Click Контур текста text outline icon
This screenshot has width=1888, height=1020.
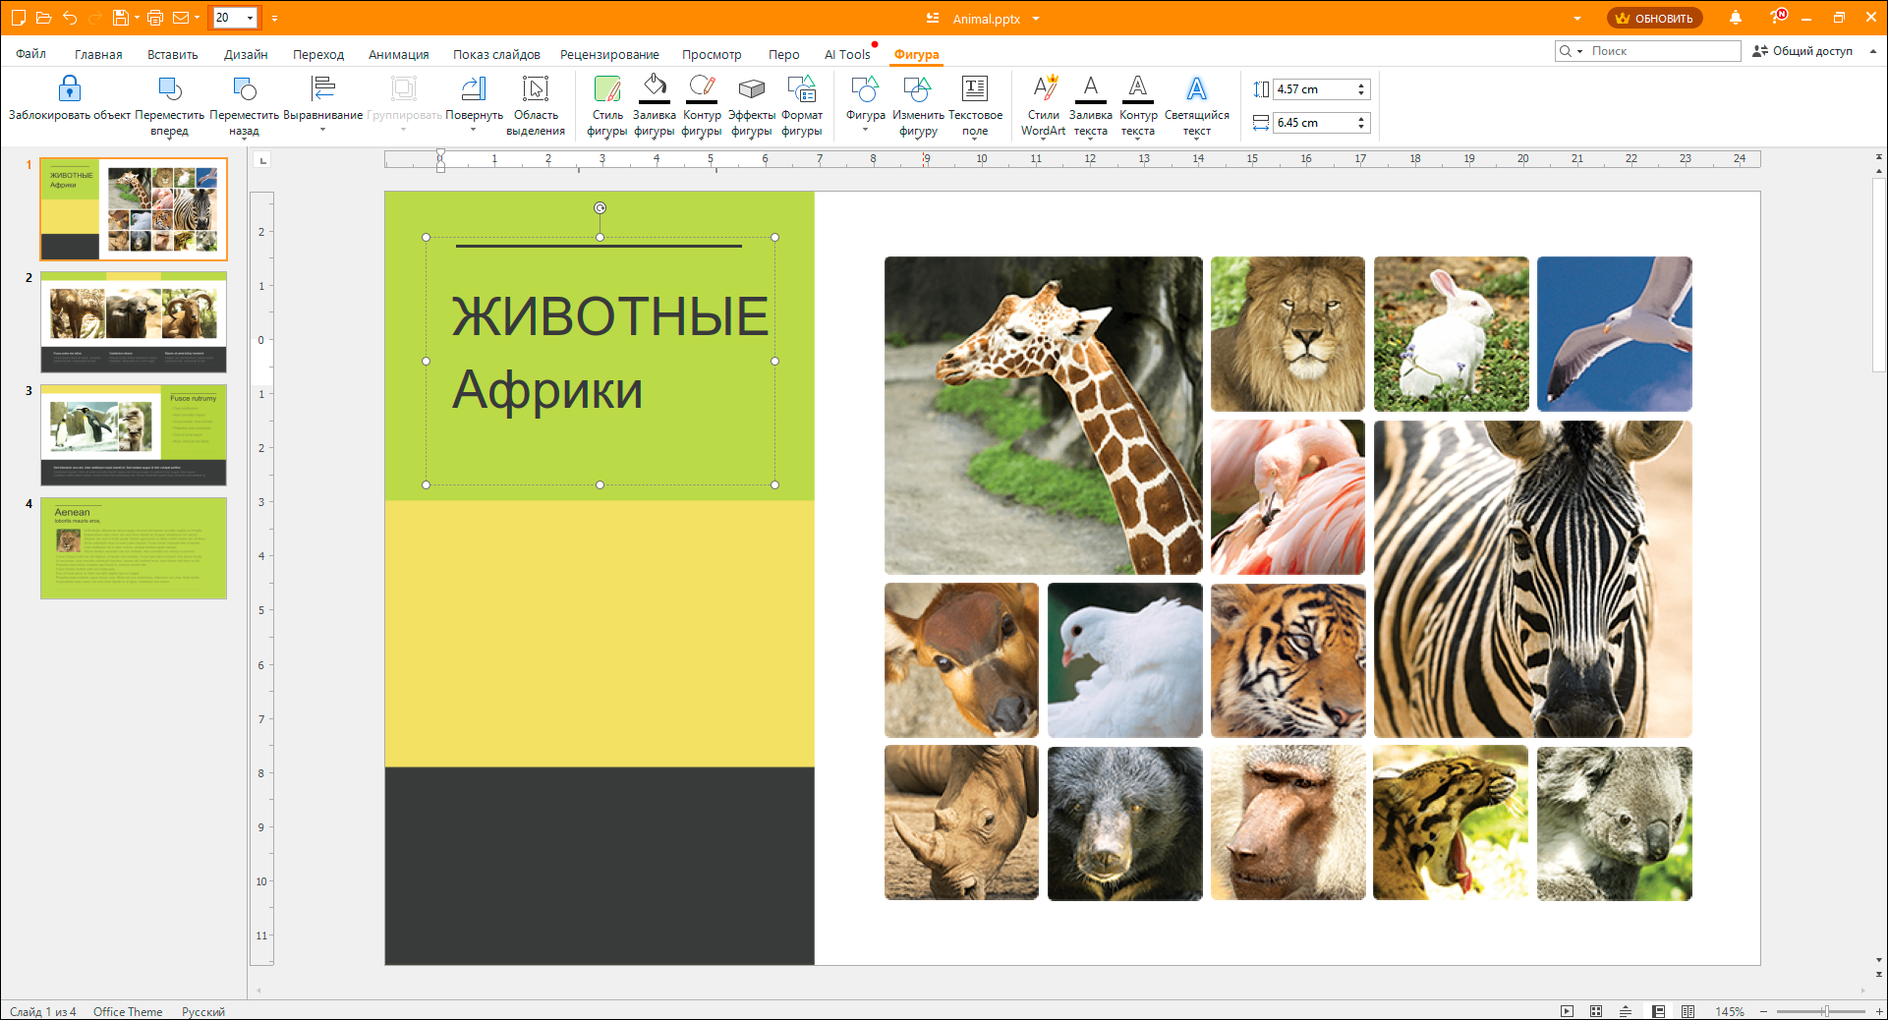tap(1137, 89)
